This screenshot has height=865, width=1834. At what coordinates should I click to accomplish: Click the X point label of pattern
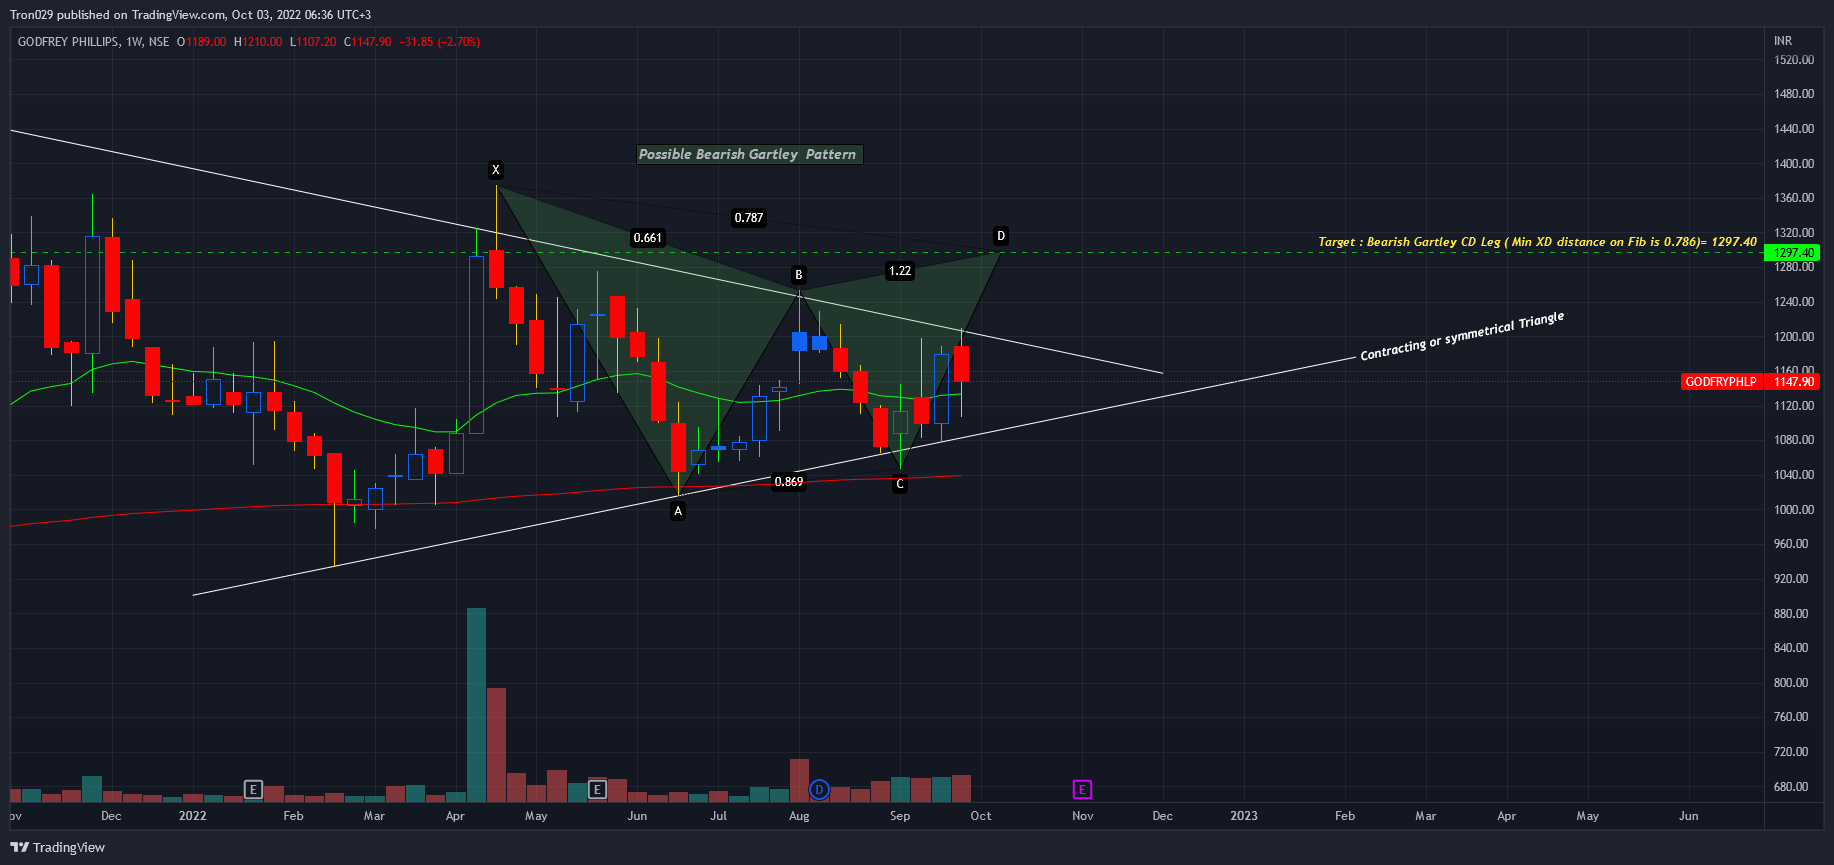[495, 170]
